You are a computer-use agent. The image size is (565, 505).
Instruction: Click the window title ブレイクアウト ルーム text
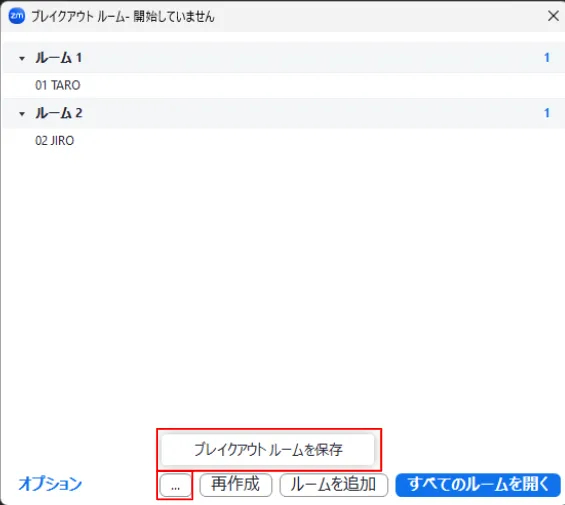point(123,17)
